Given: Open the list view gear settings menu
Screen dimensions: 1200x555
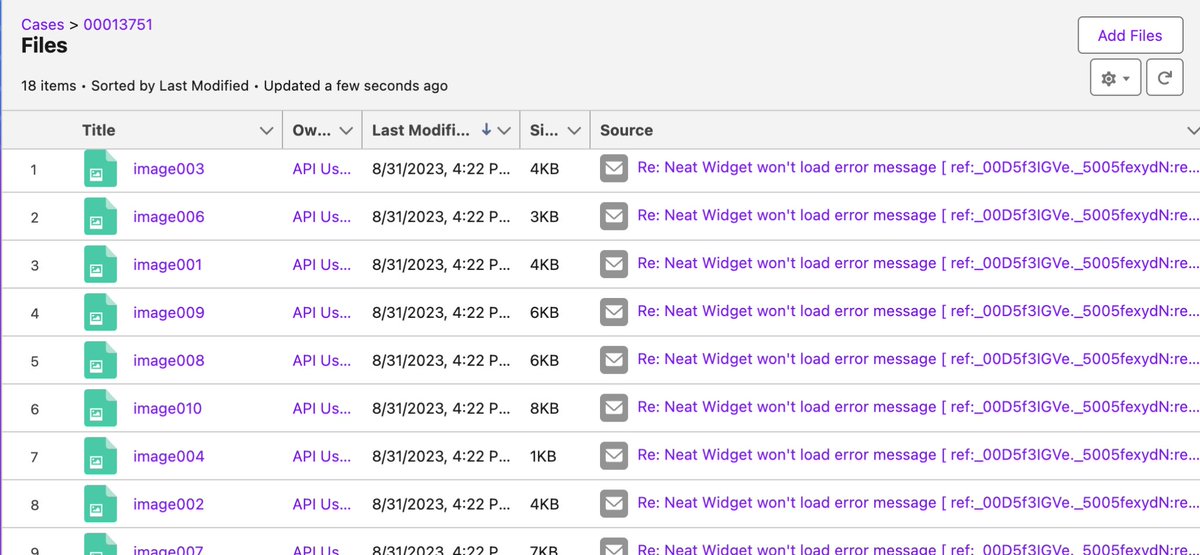Looking at the screenshot, I should 1115,78.
